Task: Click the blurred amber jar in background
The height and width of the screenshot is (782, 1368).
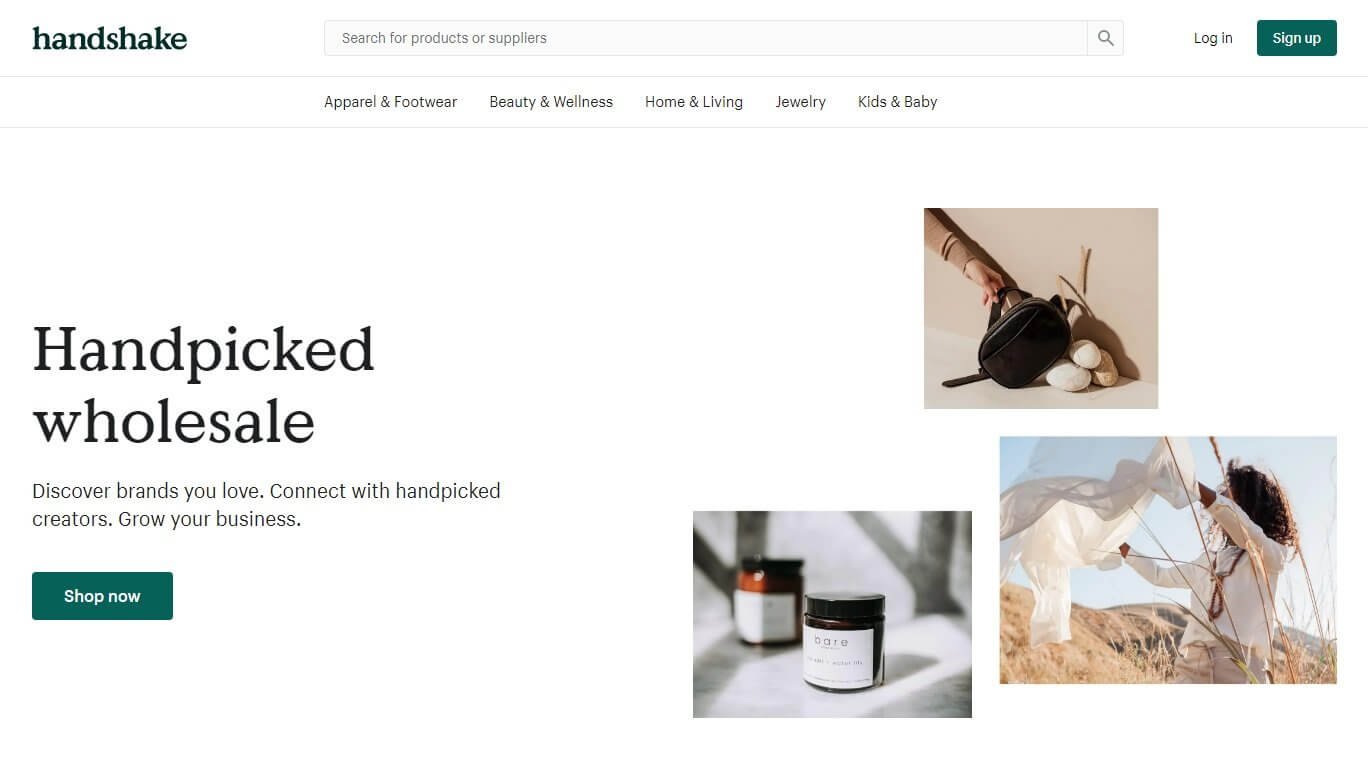Action: pyautogui.click(x=768, y=600)
